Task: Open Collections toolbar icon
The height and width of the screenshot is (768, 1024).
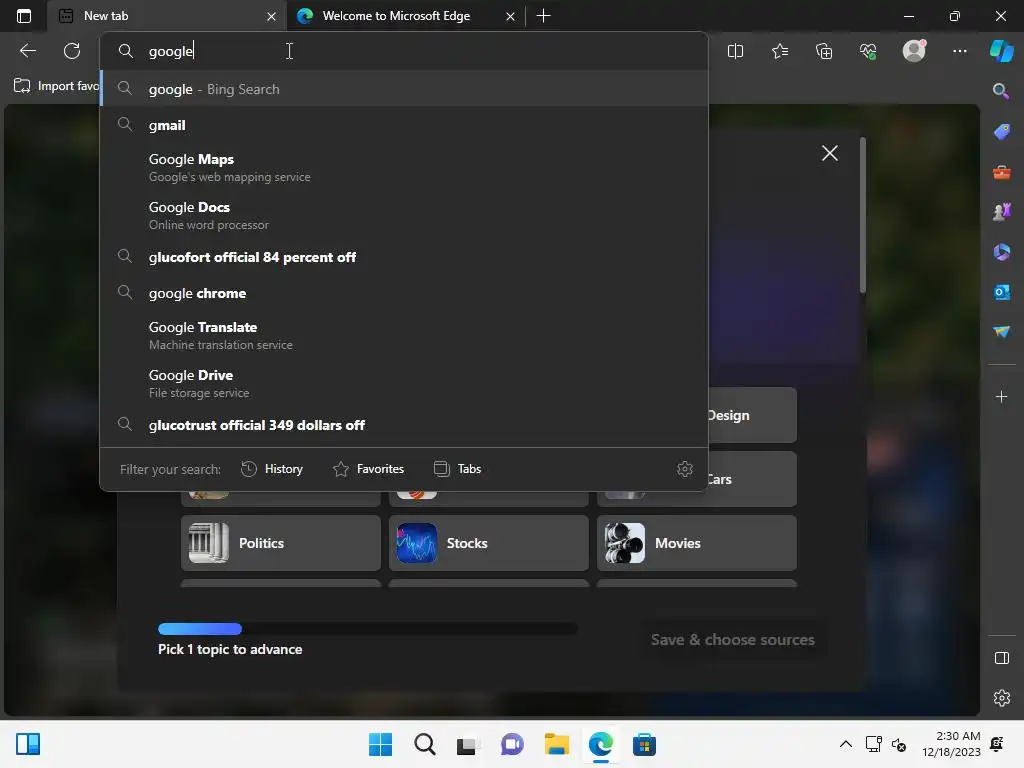Action: [824, 51]
